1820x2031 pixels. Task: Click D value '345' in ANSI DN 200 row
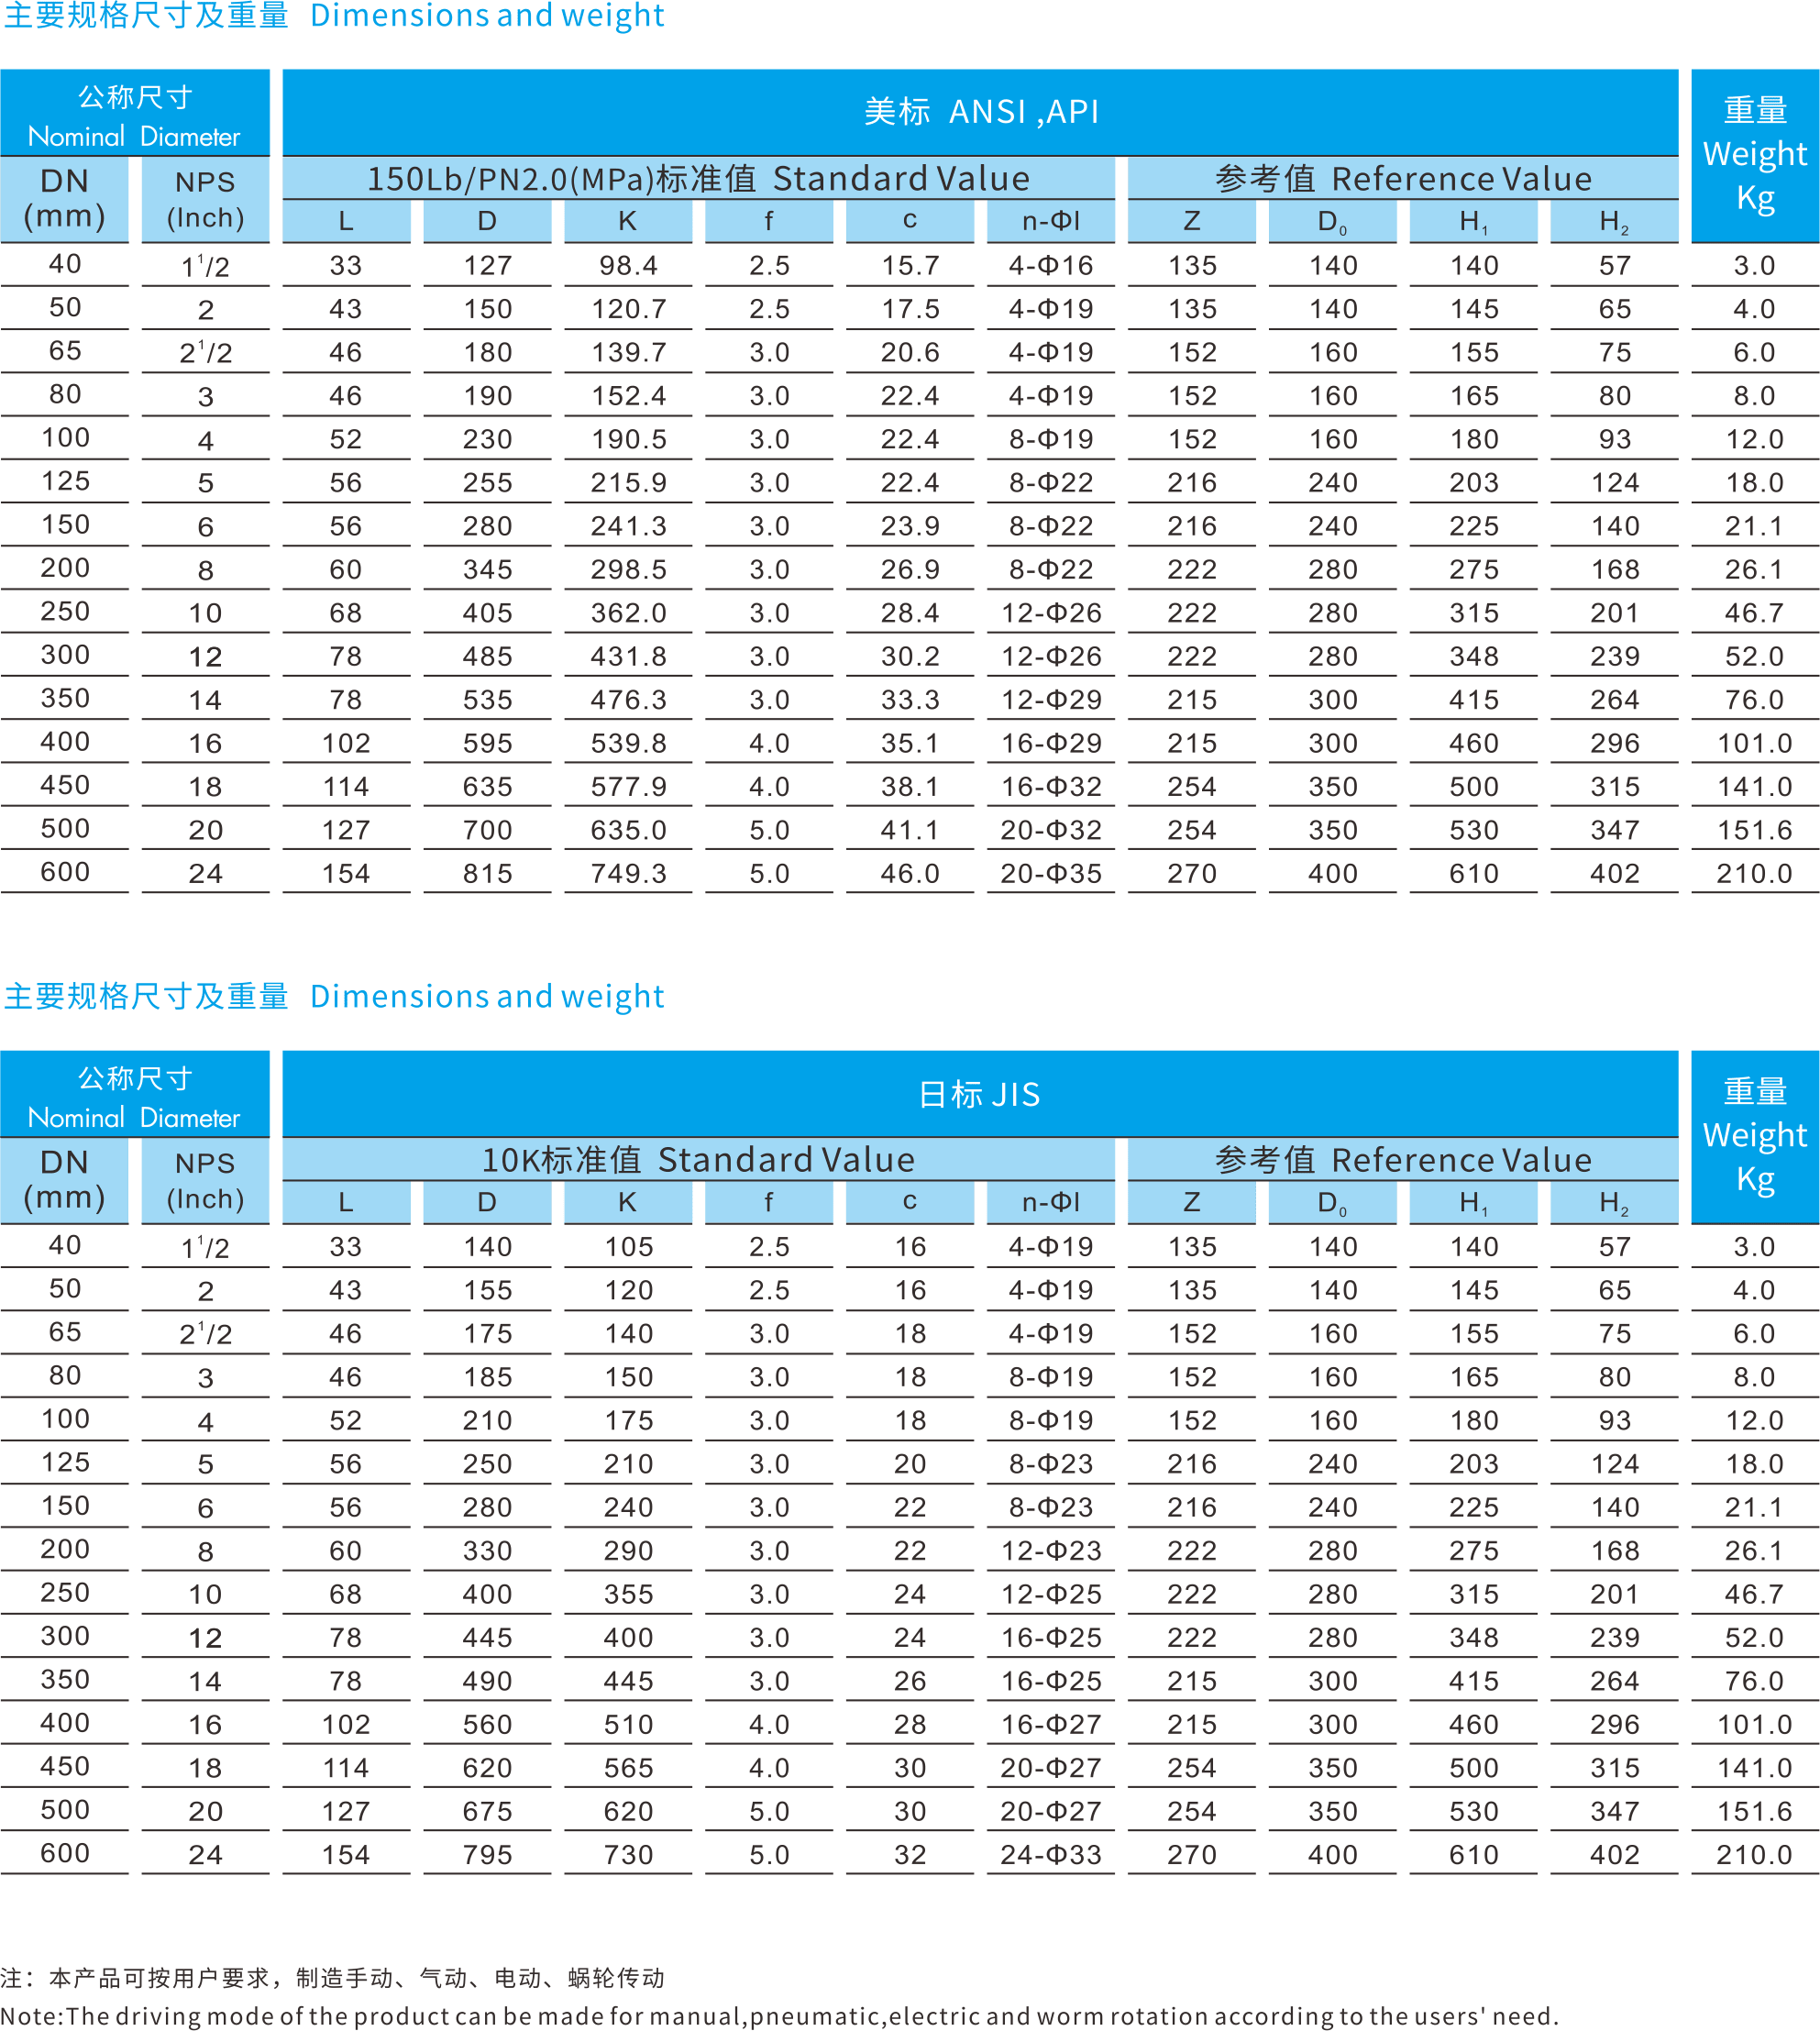click(487, 570)
